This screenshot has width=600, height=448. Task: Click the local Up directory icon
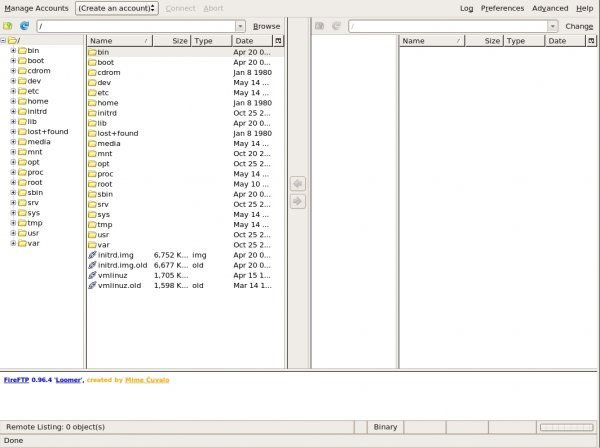pyautogui.click(x=8, y=26)
